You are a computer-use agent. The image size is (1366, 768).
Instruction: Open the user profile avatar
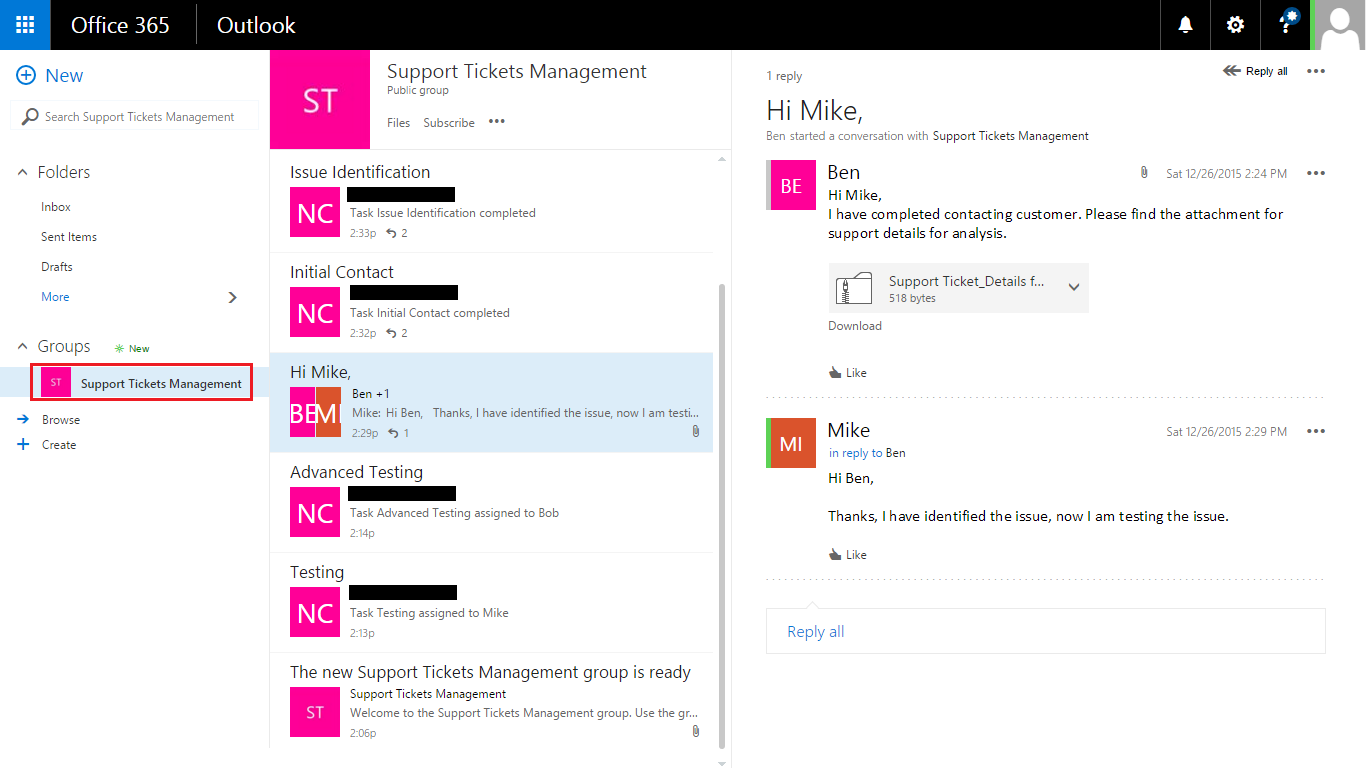(1340, 25)
